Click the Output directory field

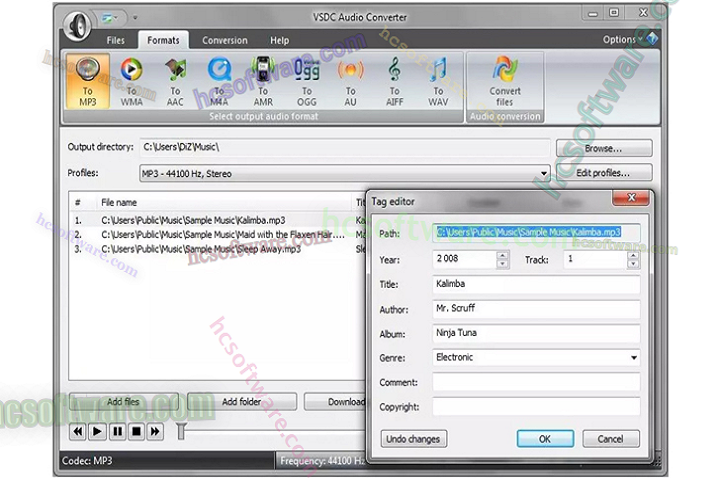click(x=344, y=147)
